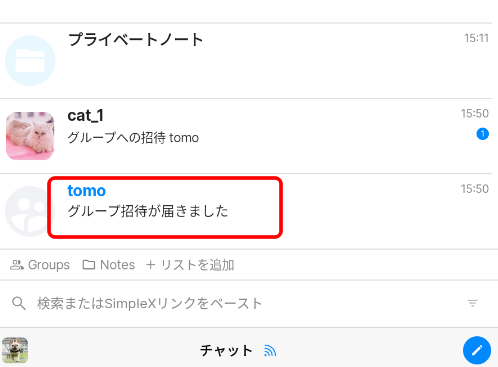Viewport: 498px width, 367px height.
Task: Select the Notes filter tag
Action: pyautogui.click(x=109, y=265)
